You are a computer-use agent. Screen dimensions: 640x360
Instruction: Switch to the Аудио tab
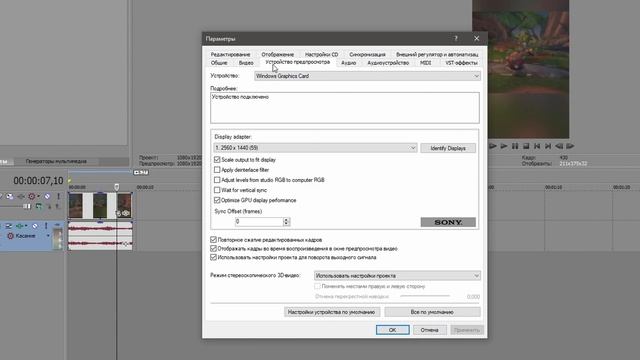point(349,63)
